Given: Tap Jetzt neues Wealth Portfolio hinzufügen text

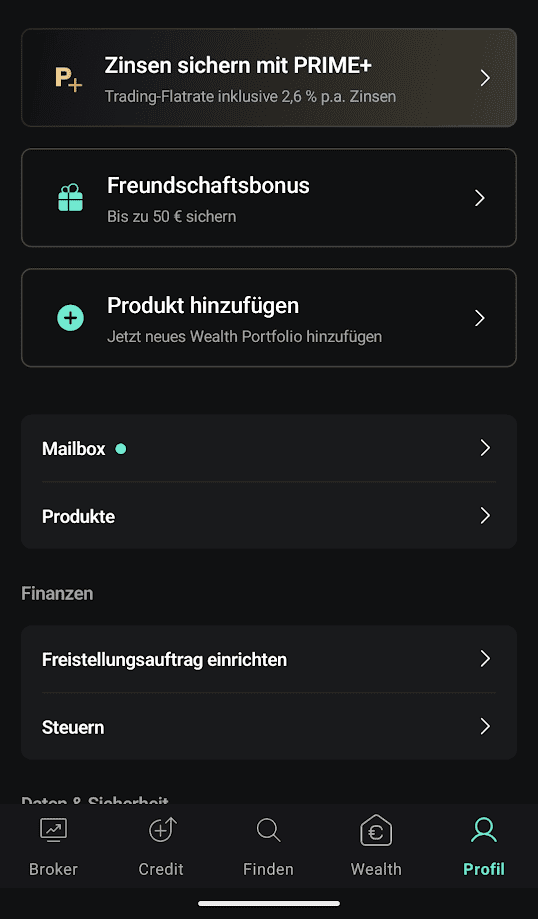Looking at the screenshot, I should point(244,337).
